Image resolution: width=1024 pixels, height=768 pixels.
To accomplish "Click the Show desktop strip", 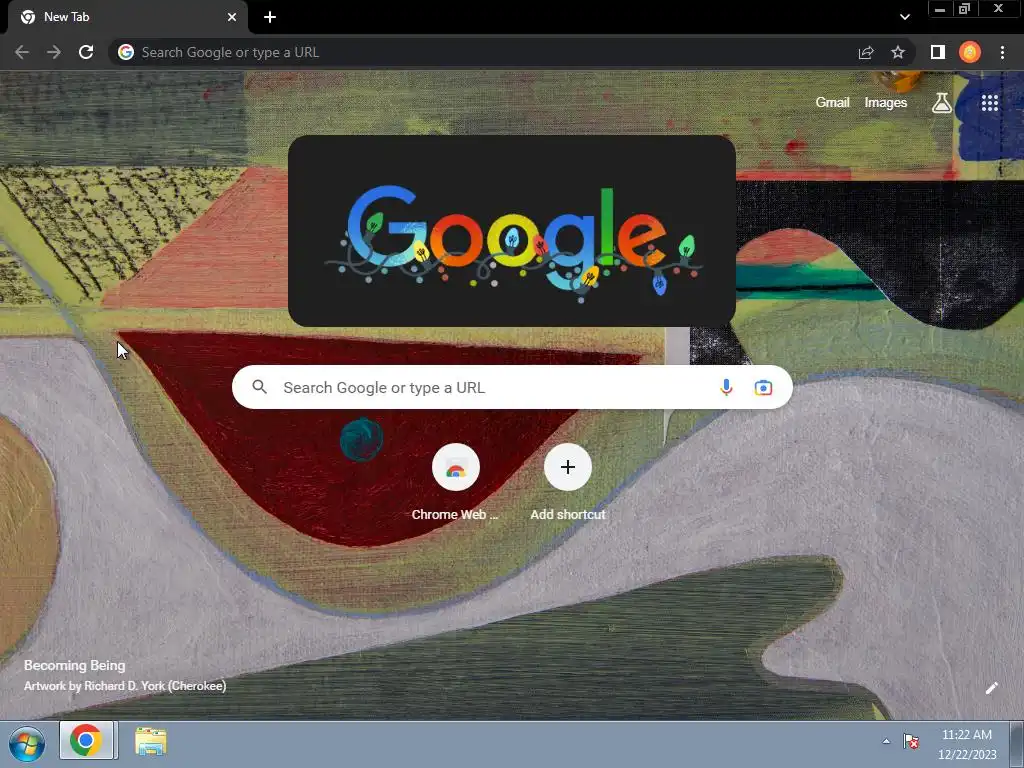I will (1017, 744).
